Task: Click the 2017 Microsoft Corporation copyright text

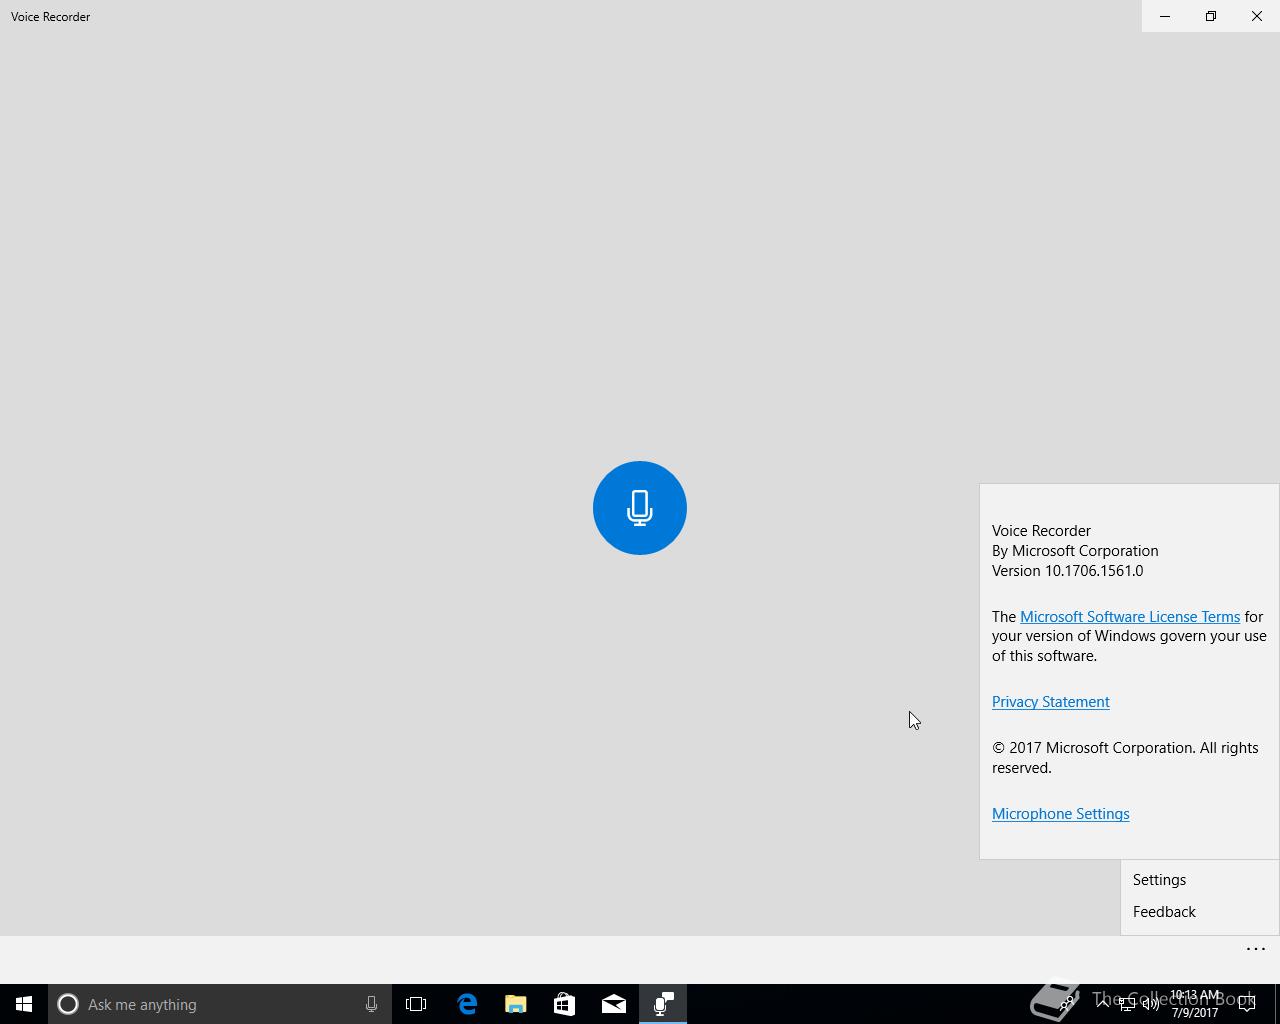Action: click(x=1125, y=758)
